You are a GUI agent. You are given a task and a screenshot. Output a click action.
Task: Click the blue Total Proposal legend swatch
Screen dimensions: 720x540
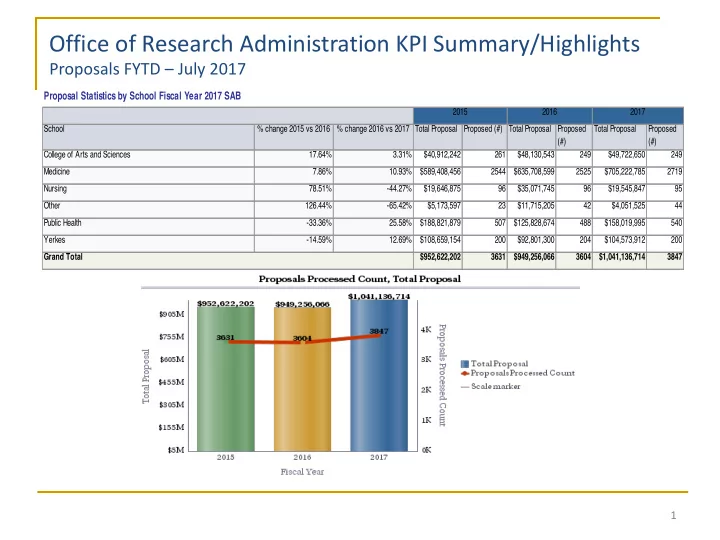point(465,364)
